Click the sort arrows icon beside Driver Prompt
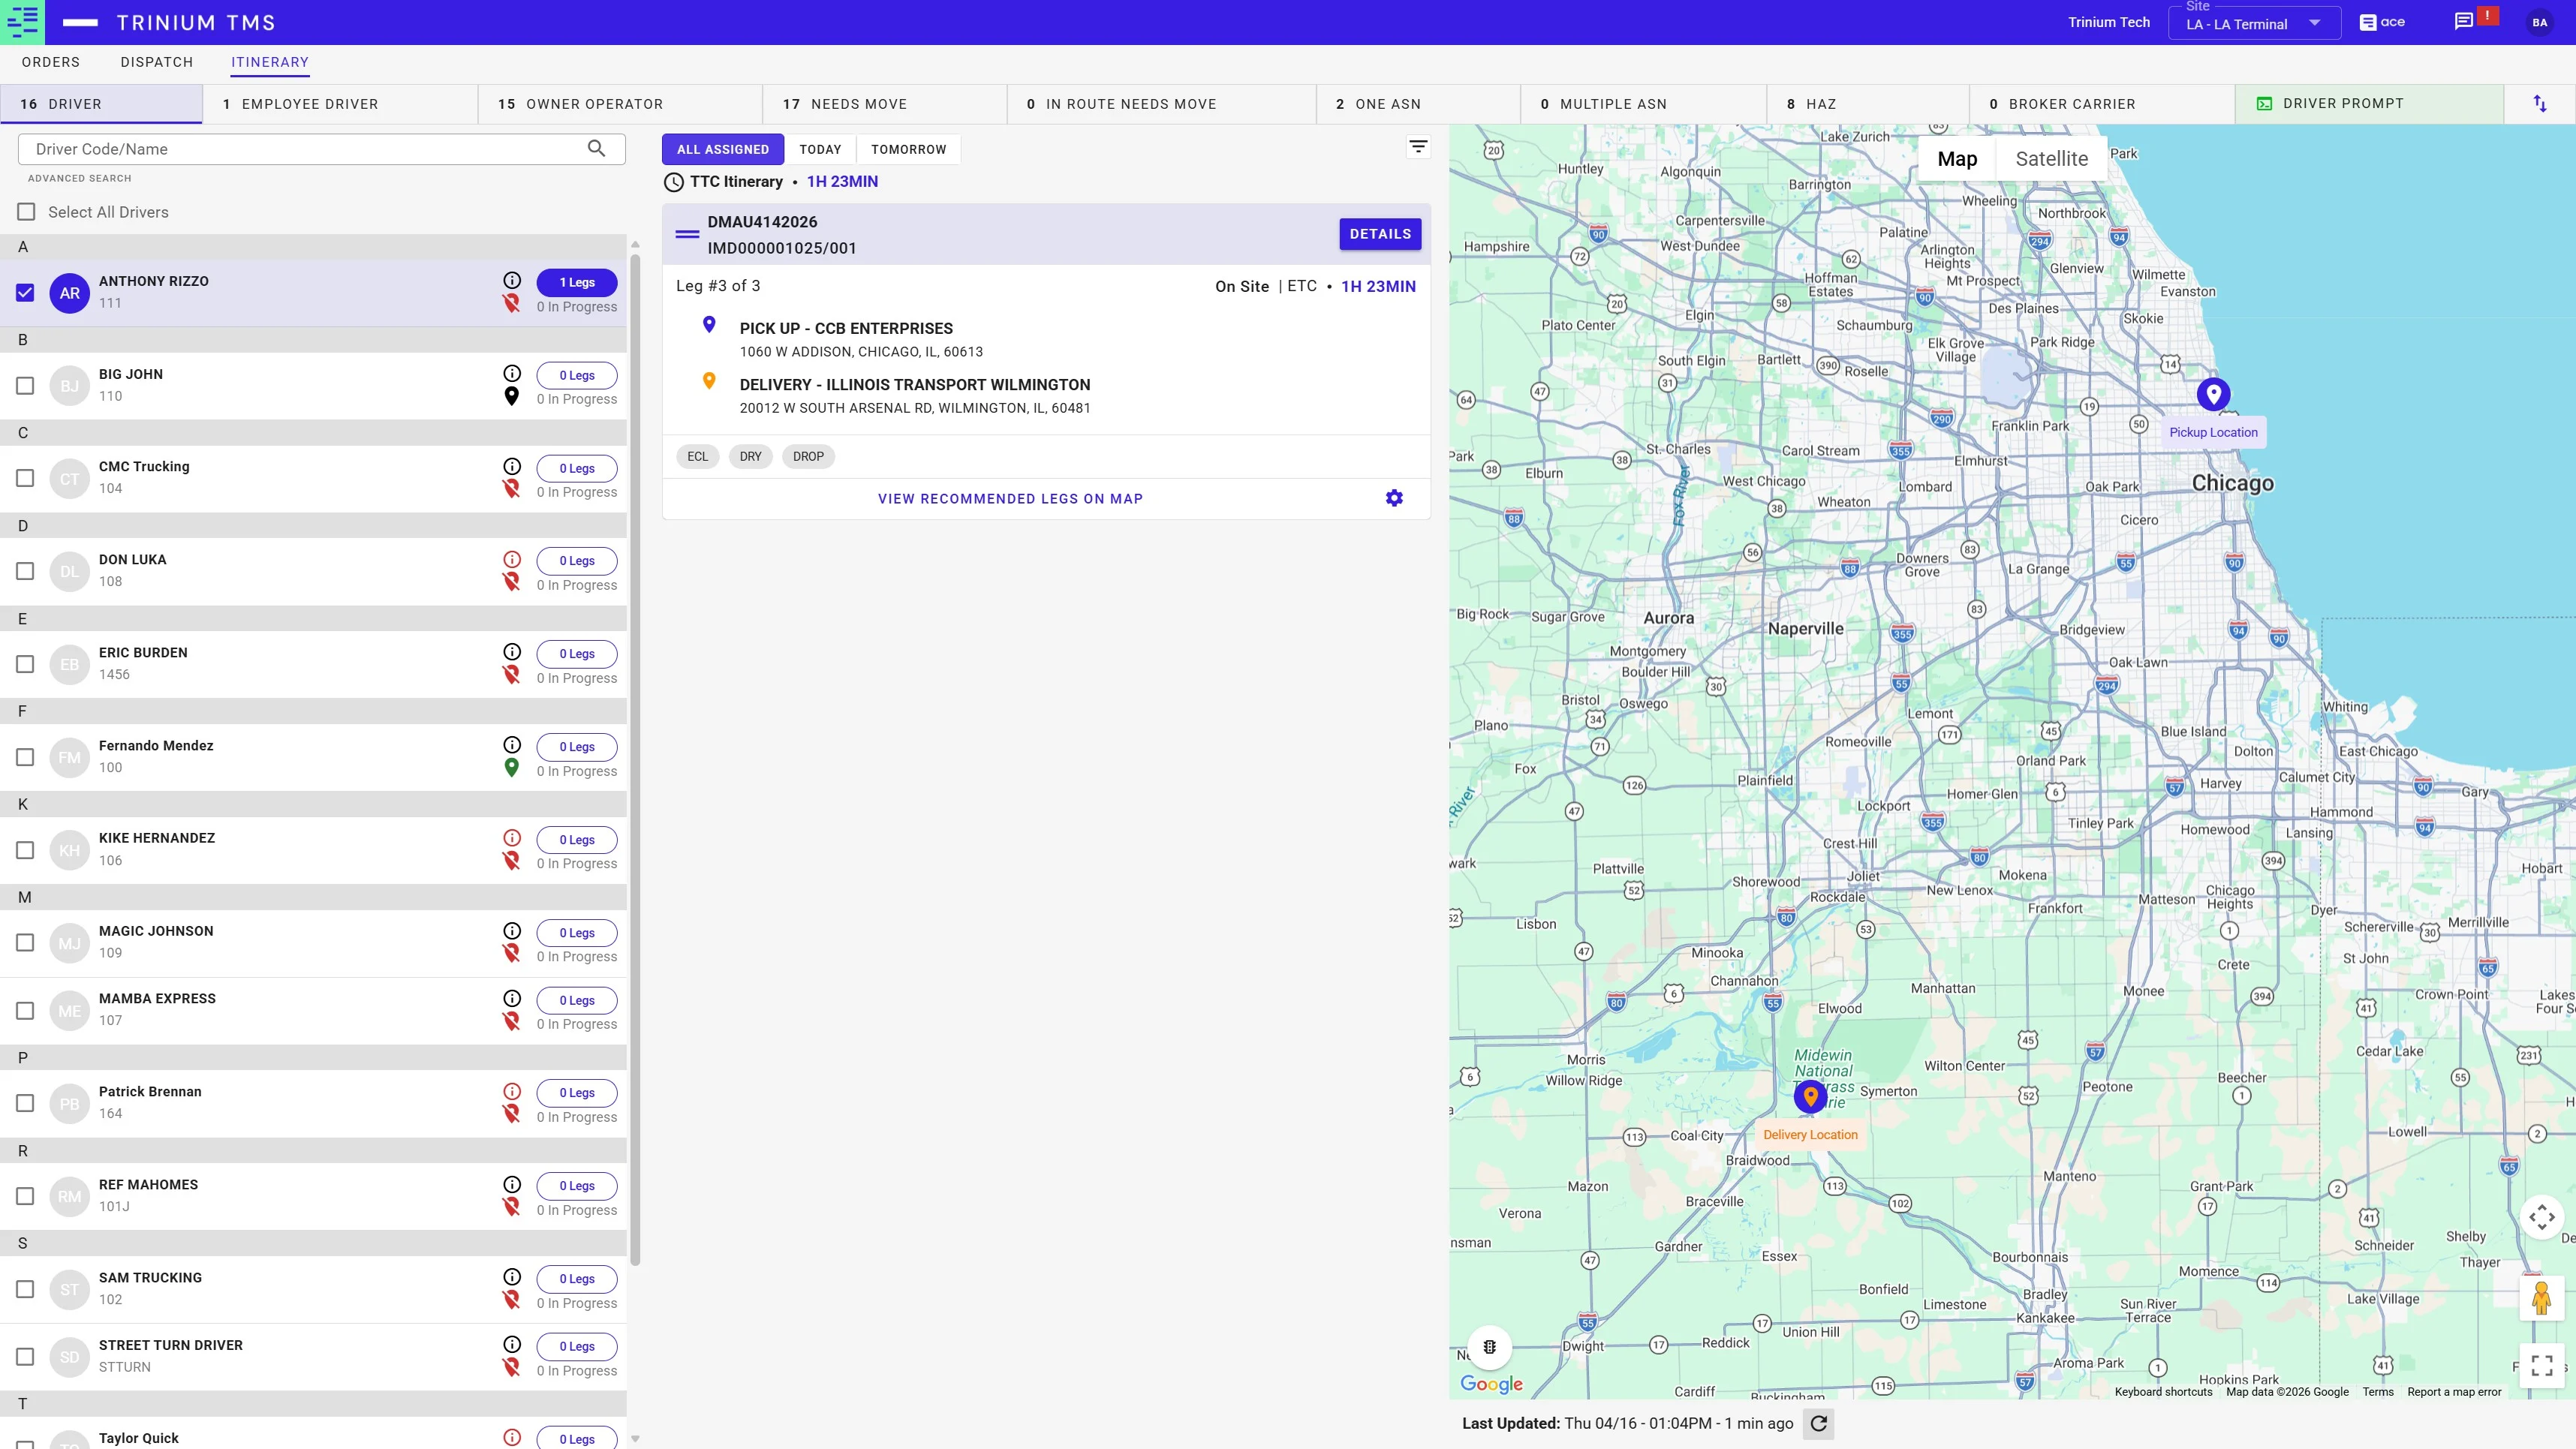The image size is (2576, 1449). (2540, 104)
